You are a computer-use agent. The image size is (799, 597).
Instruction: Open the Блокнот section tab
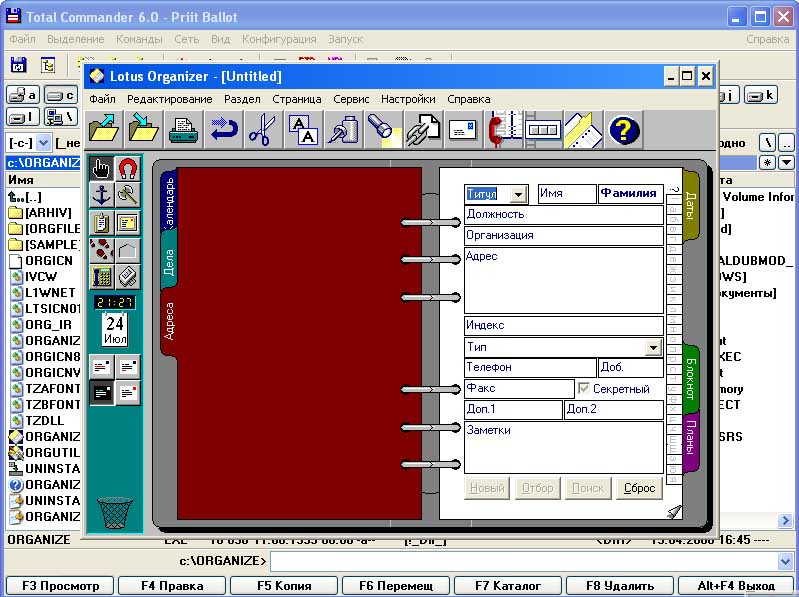pos(690,378)
